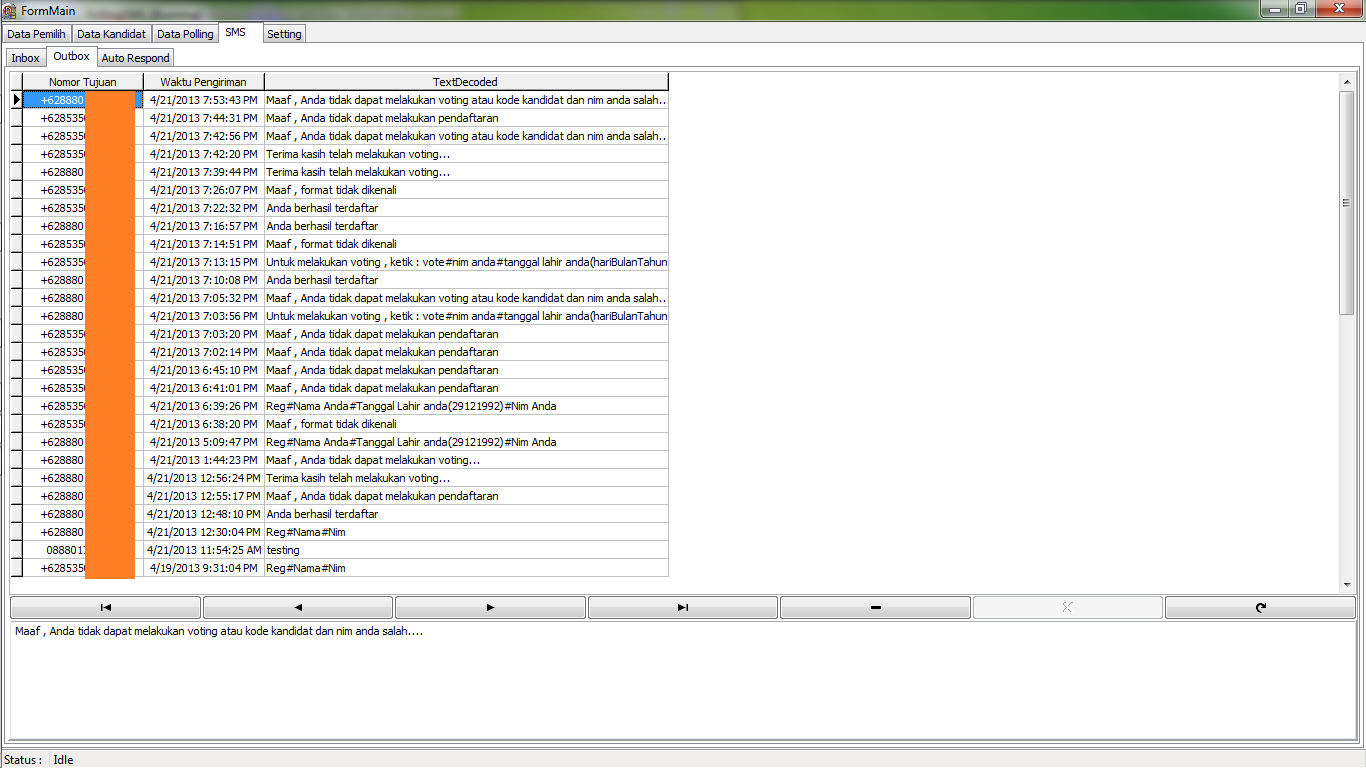Select row sent at 4/21/2013 6:38:20 PM
The image size is (1366, 768).
coord(340,424)
